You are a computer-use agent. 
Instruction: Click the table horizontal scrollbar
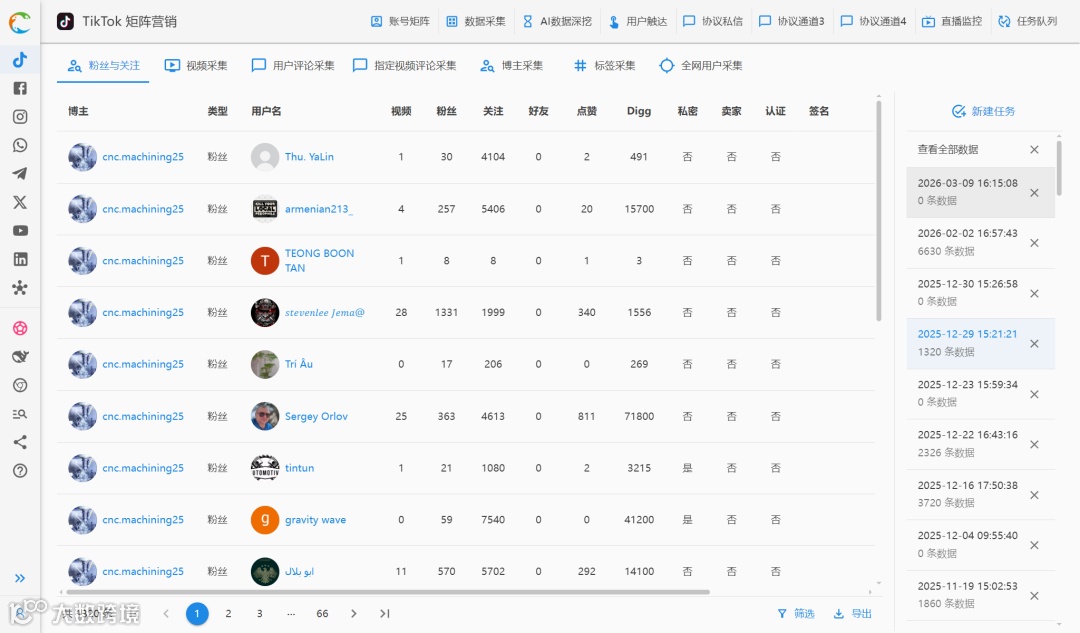pos(388,592)
